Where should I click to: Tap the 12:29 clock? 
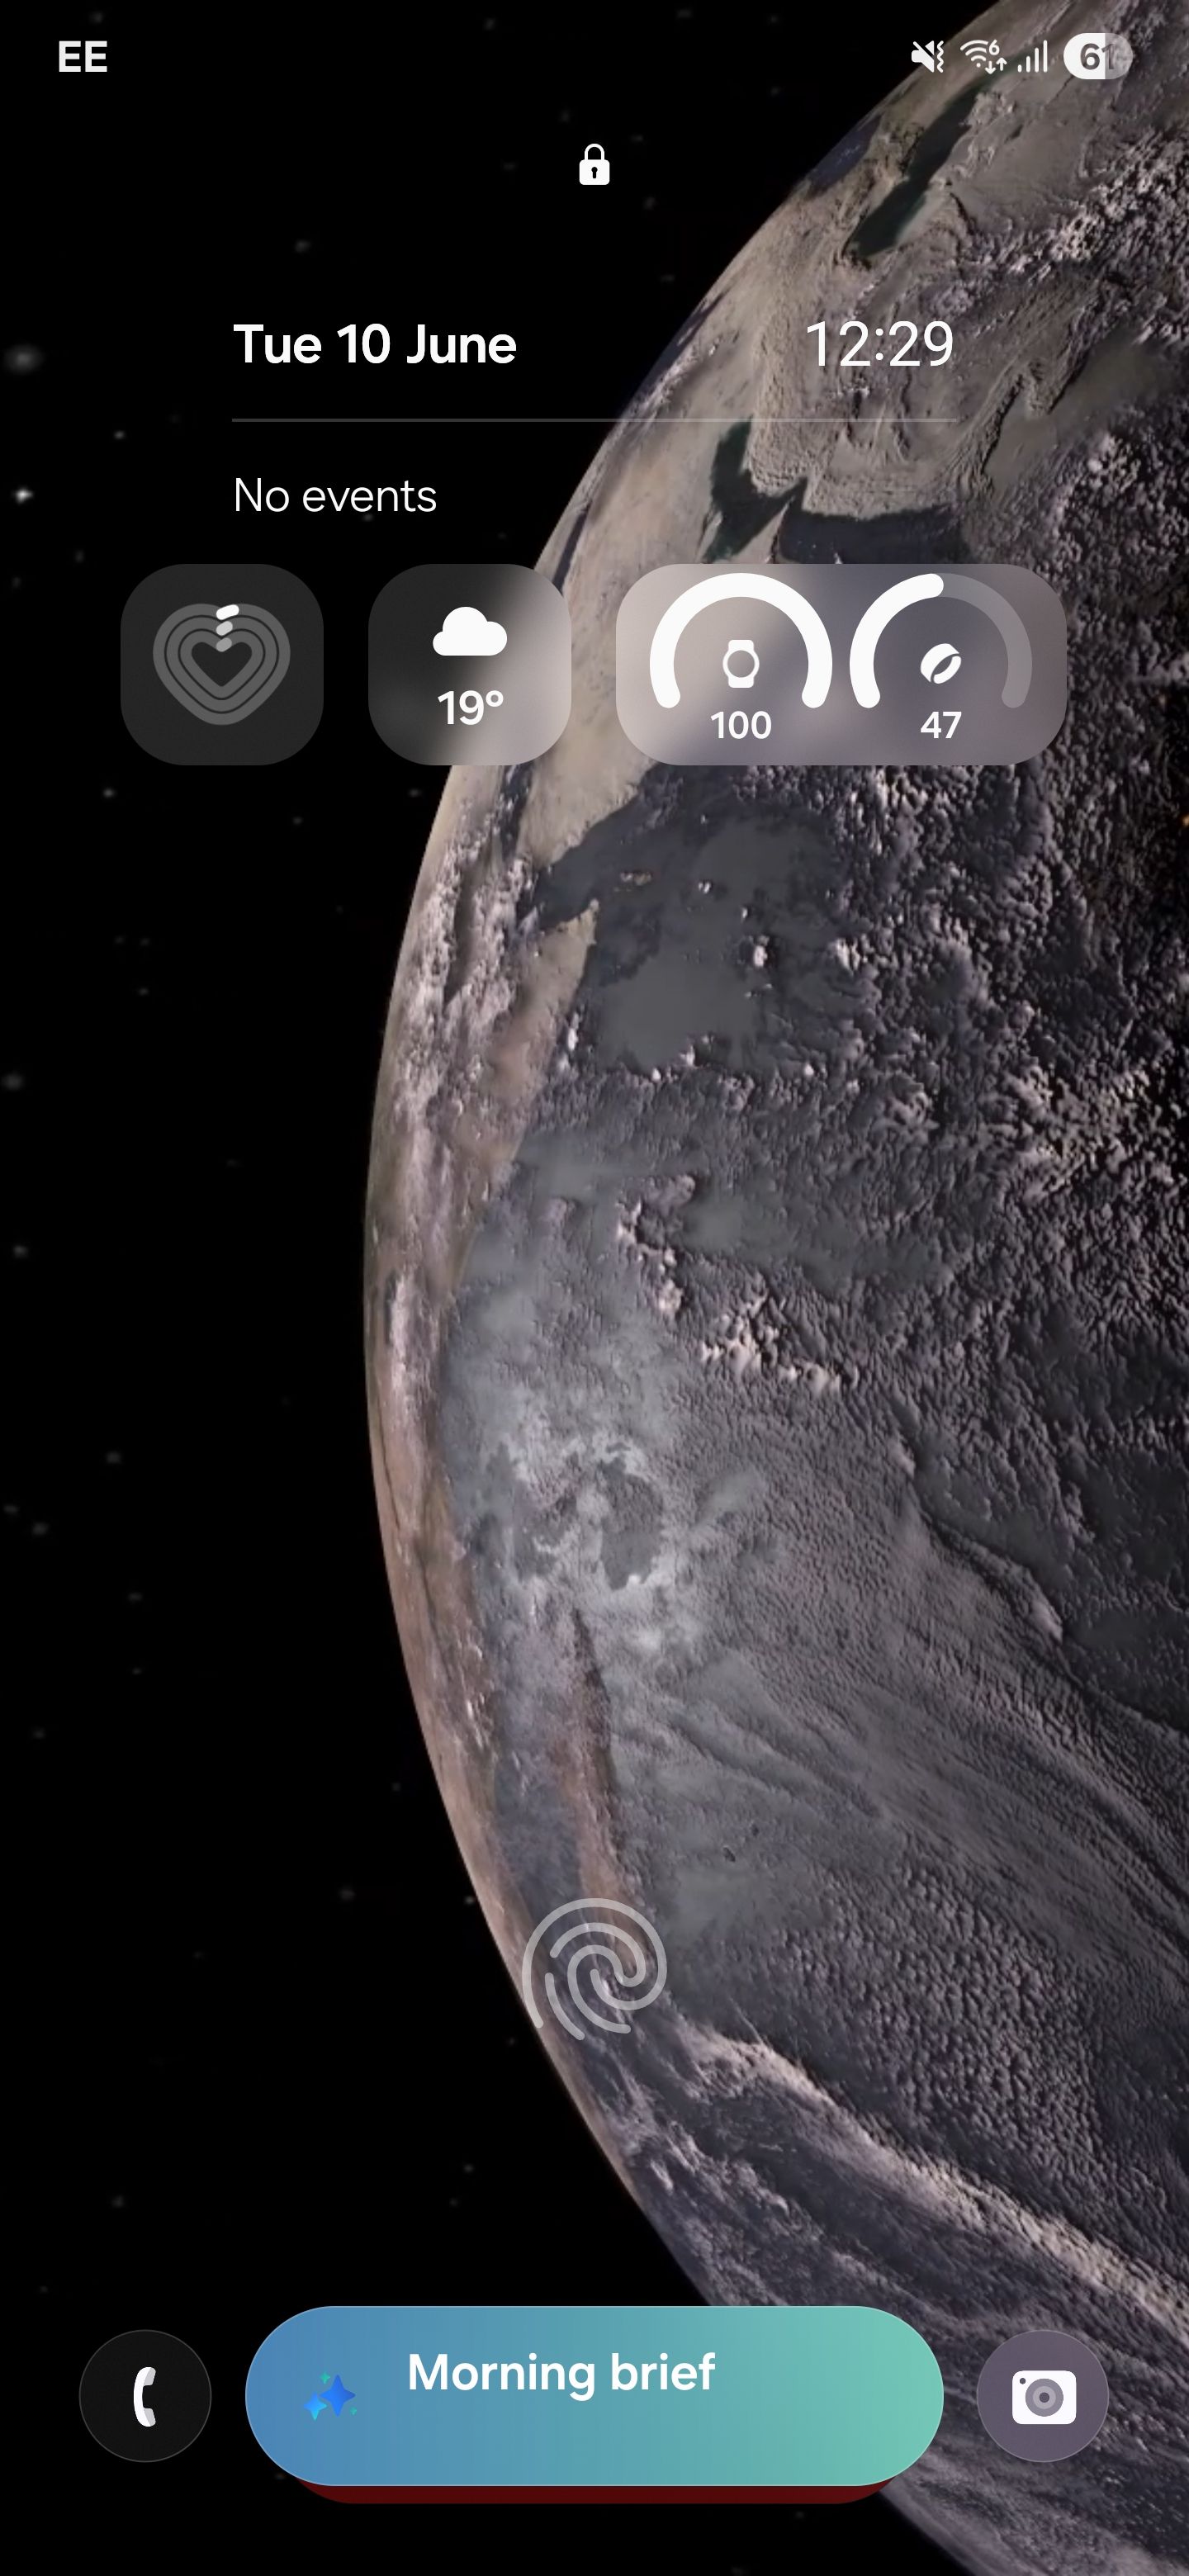(x=879, y=345)
